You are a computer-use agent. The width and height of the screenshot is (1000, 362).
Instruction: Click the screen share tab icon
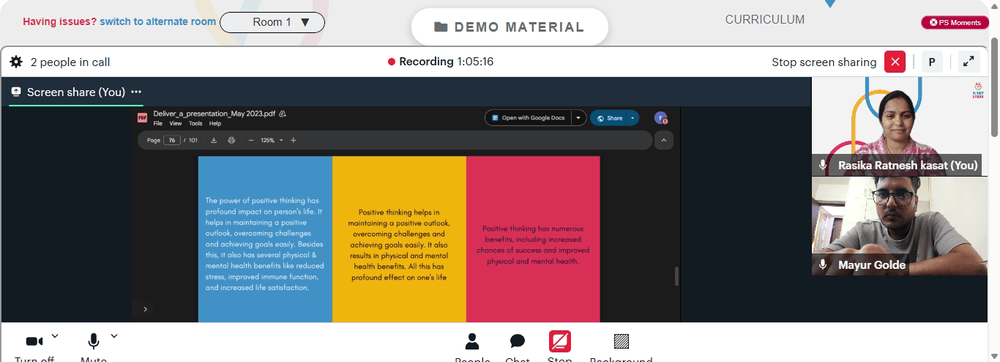tap(16, 92)
